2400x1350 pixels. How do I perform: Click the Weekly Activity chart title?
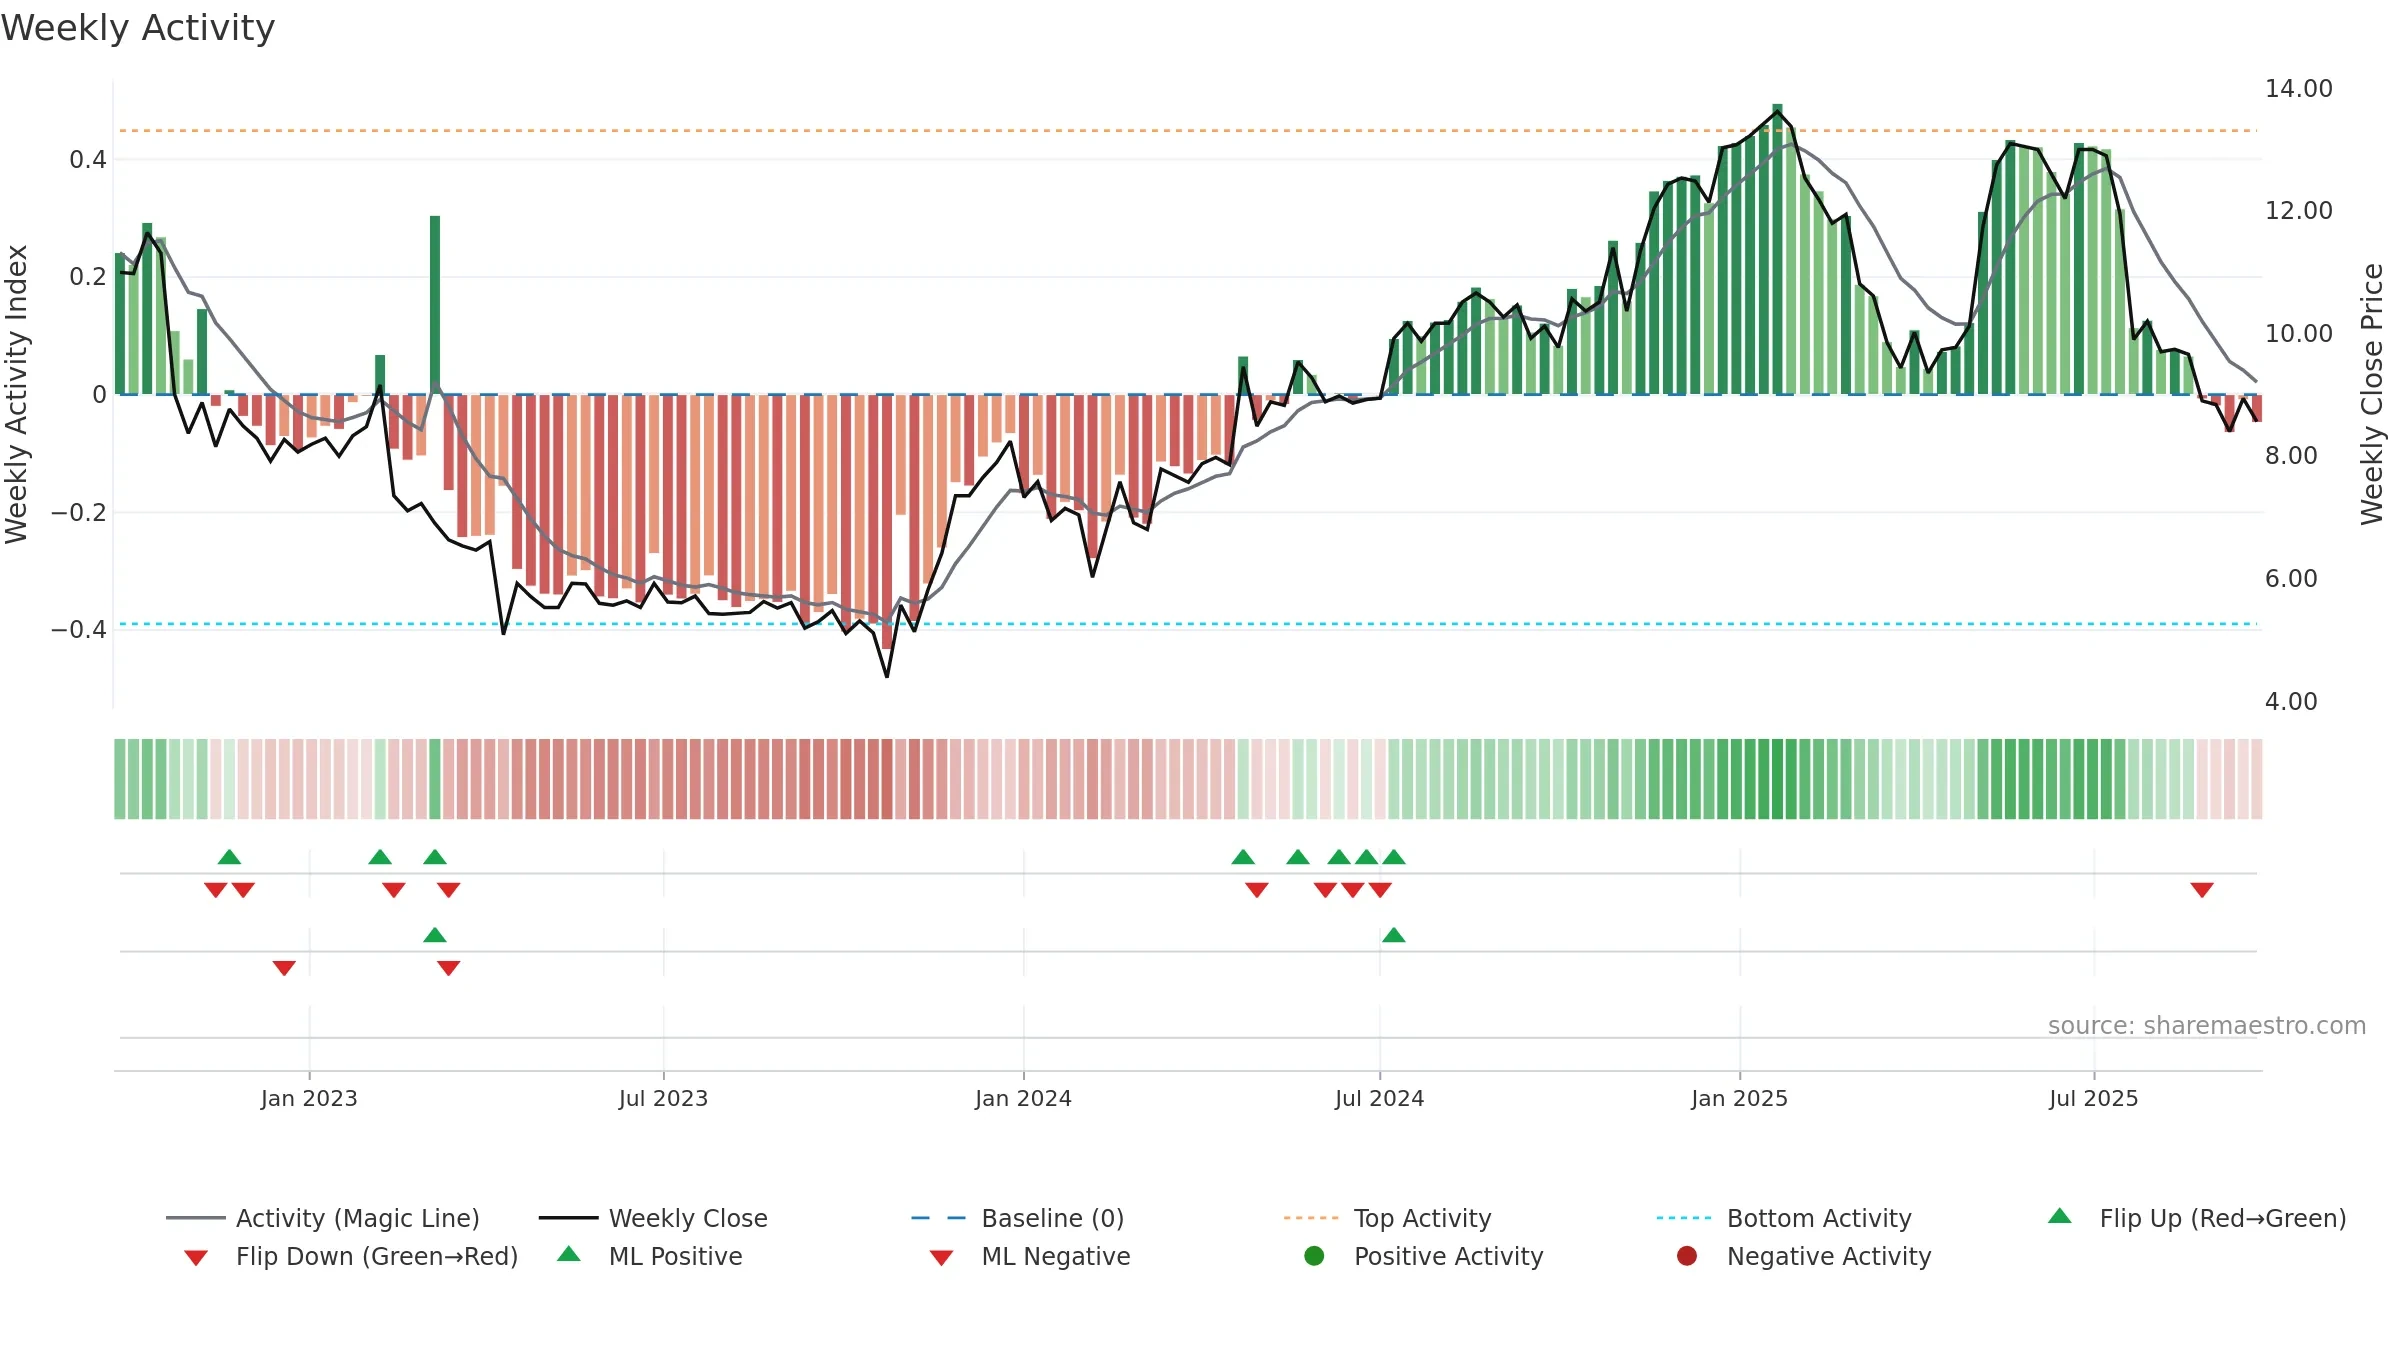[138, 28]
